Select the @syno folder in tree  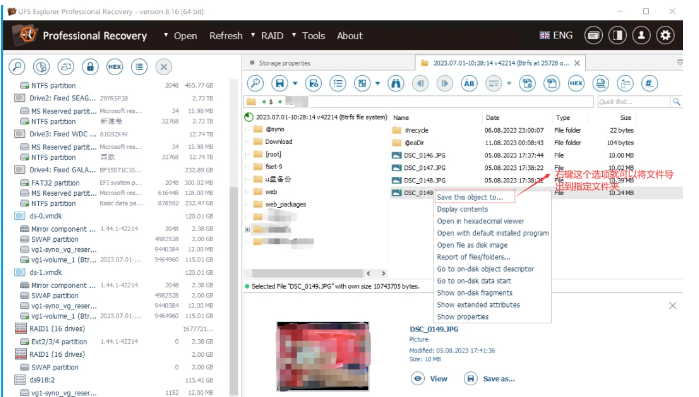point(275,129)
